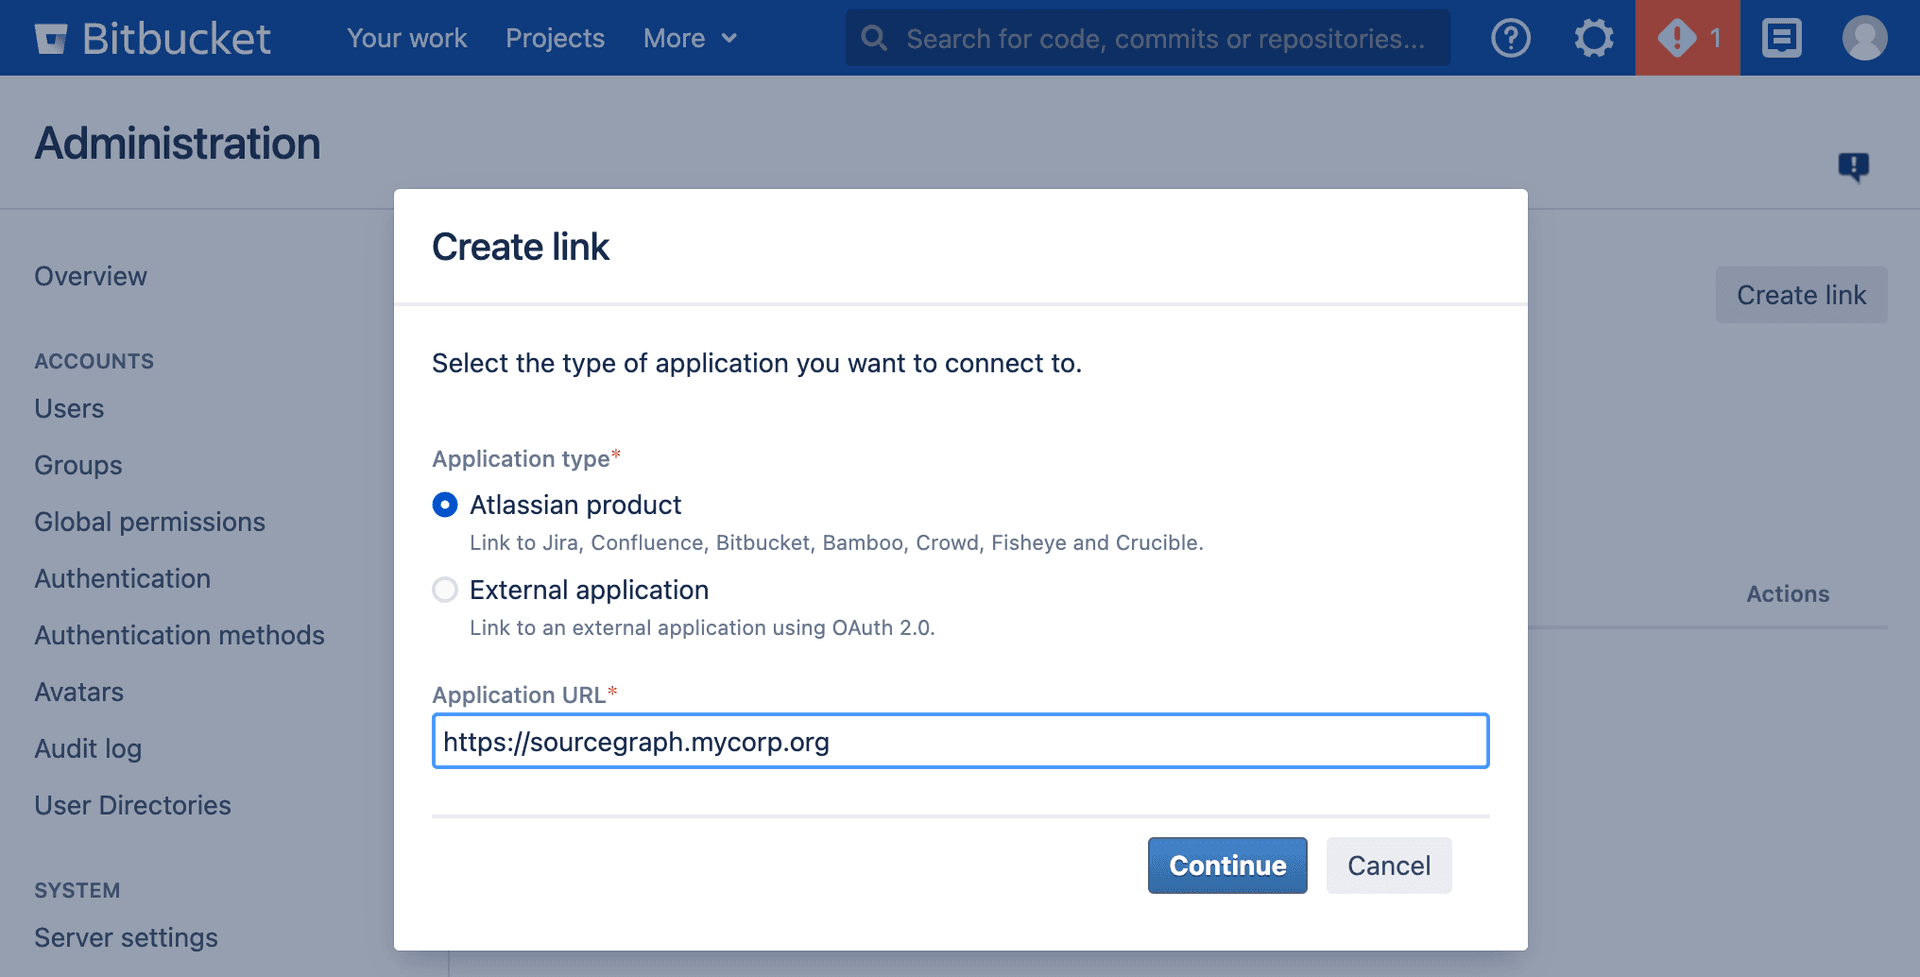
Task: Open the administration gear icon
Action: 1593,38
